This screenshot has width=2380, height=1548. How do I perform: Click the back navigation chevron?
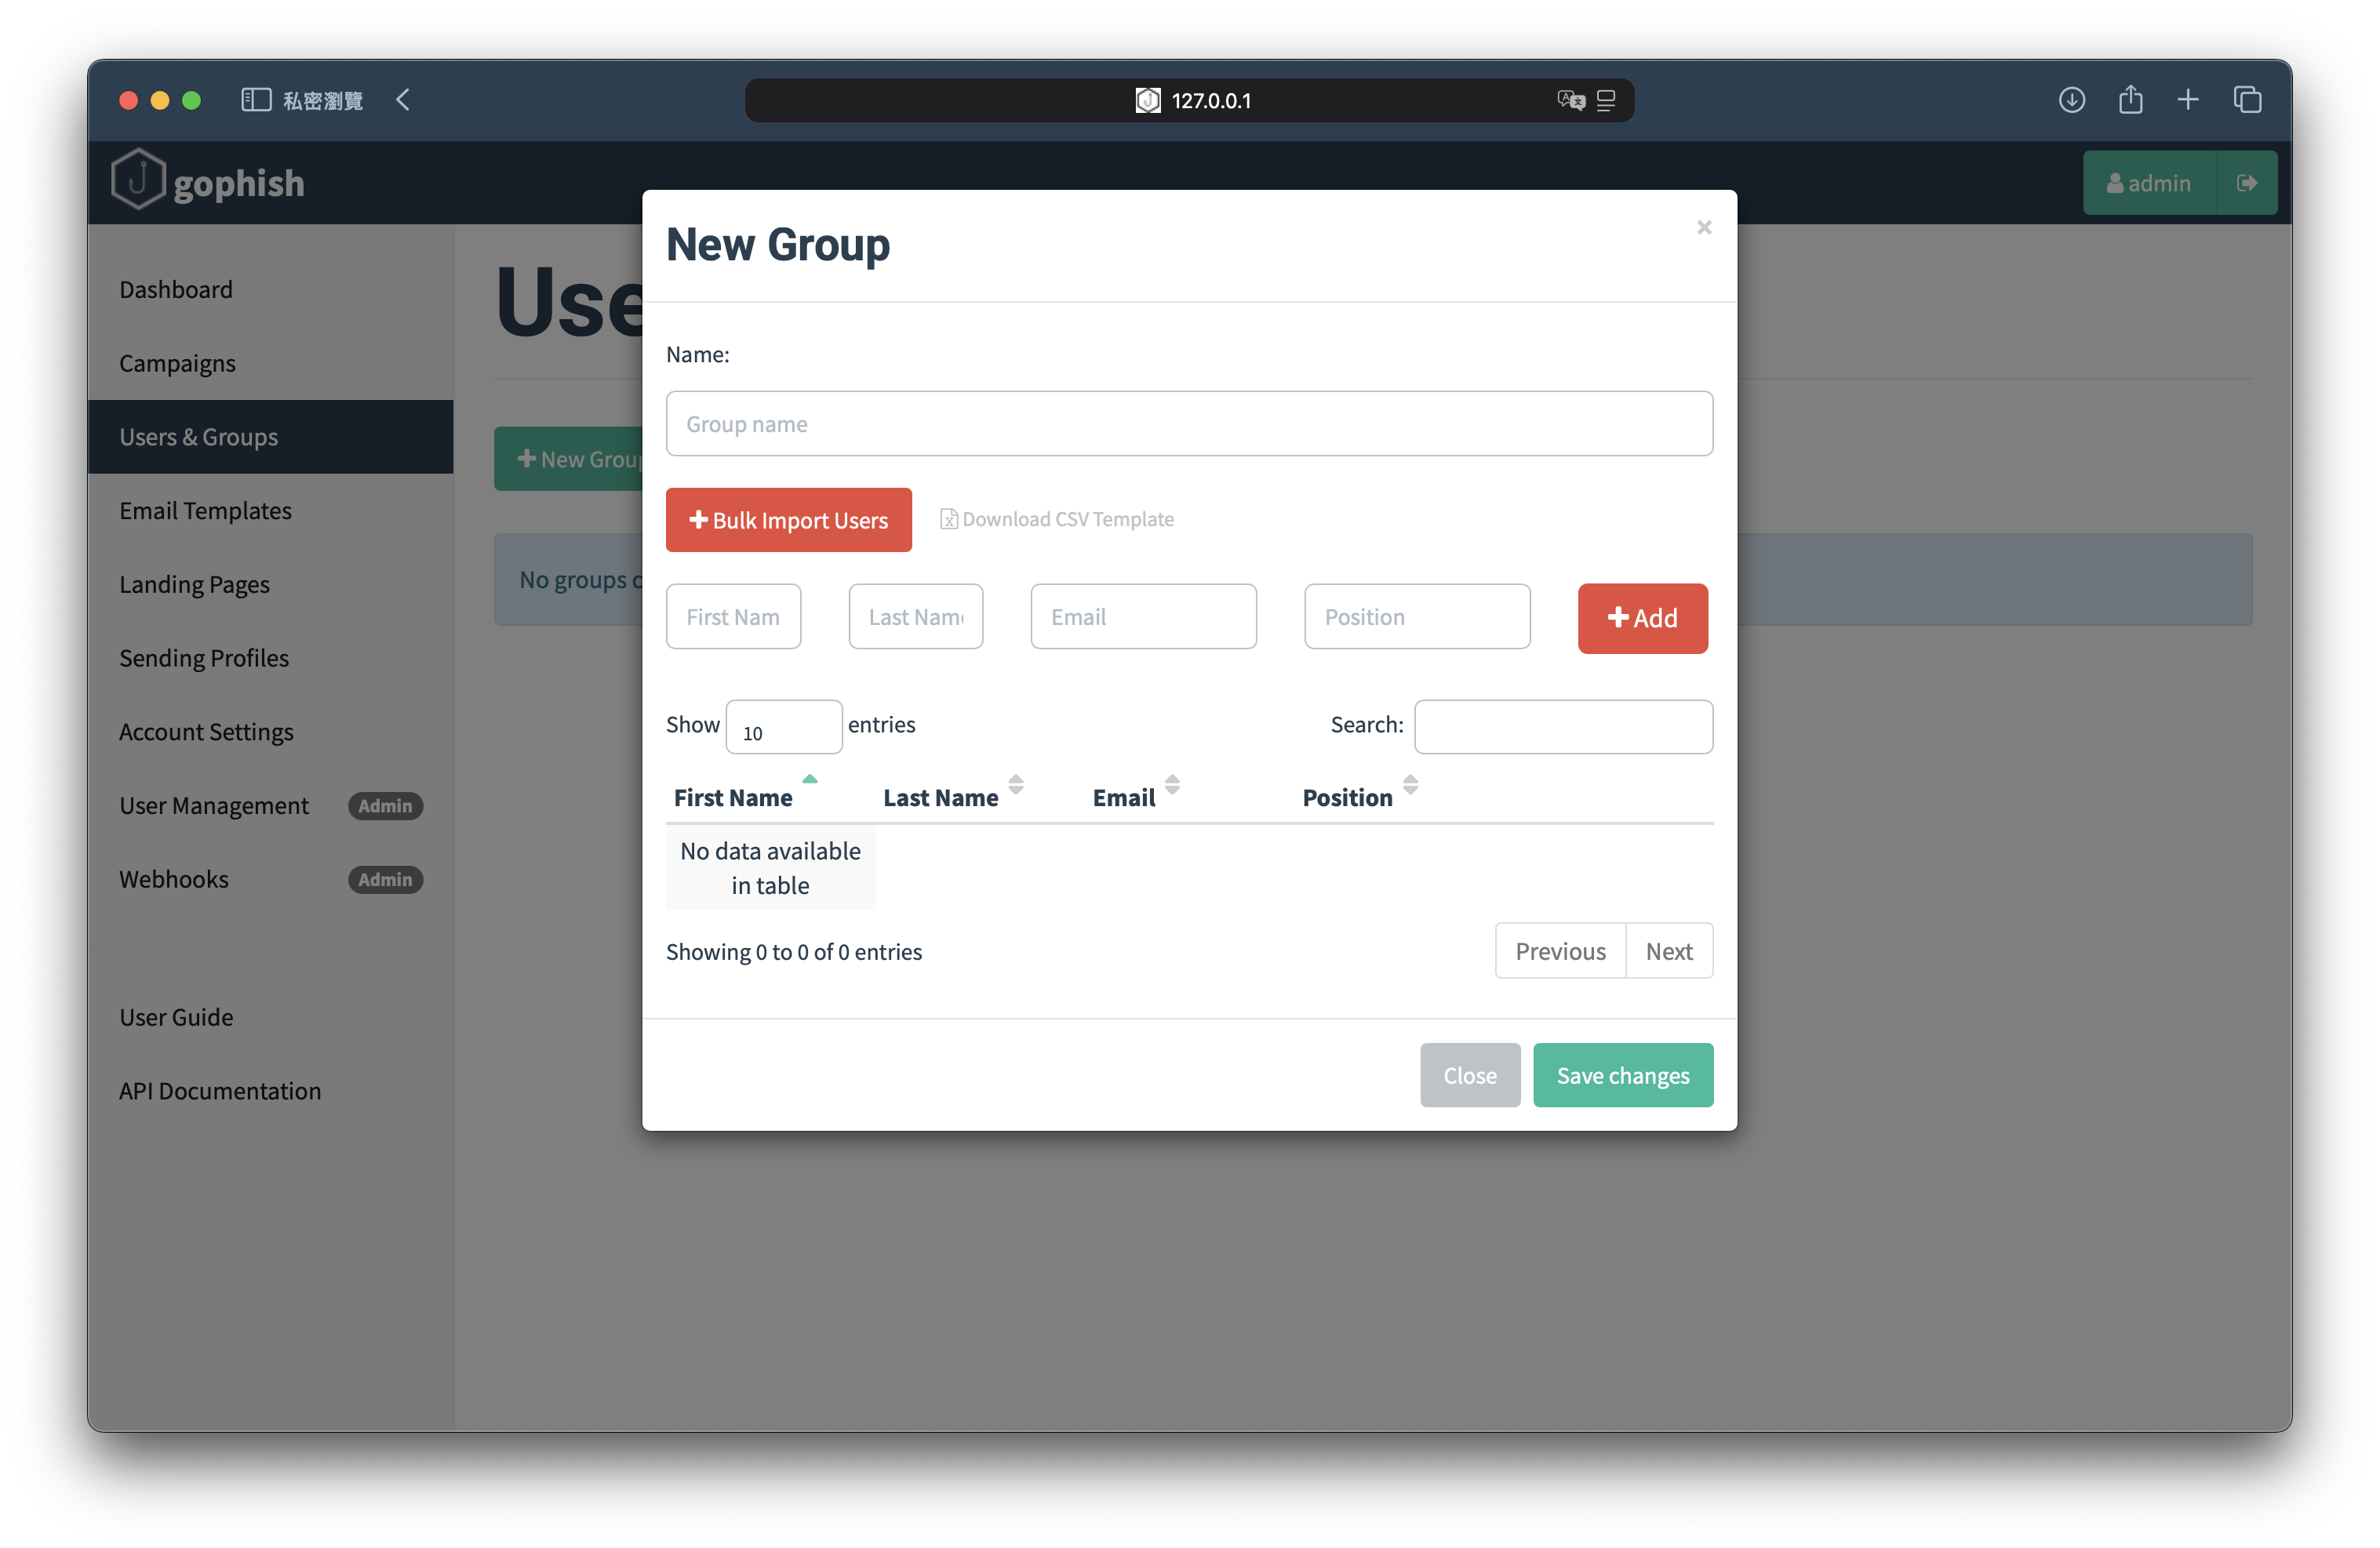[403, 100]
